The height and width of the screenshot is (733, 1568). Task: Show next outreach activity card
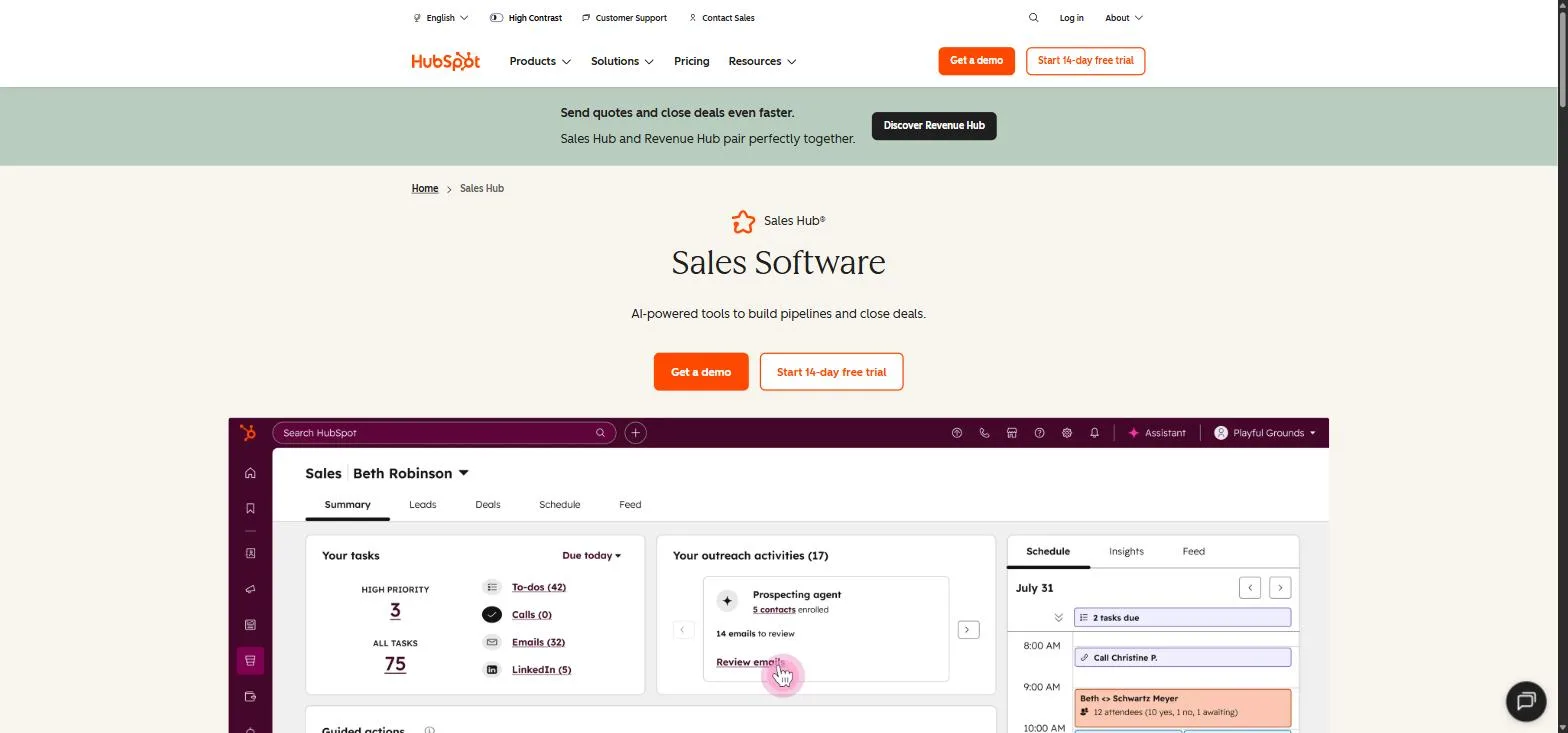(968, 630)
